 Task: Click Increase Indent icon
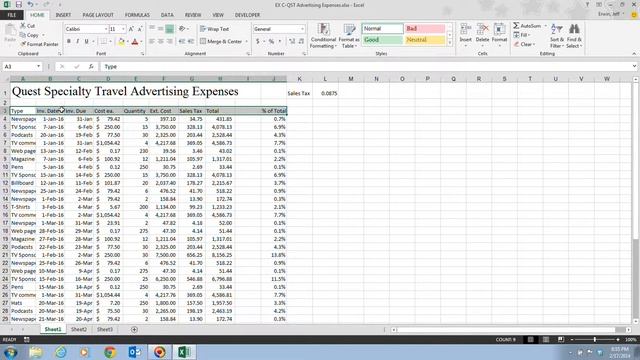[191, 41]
